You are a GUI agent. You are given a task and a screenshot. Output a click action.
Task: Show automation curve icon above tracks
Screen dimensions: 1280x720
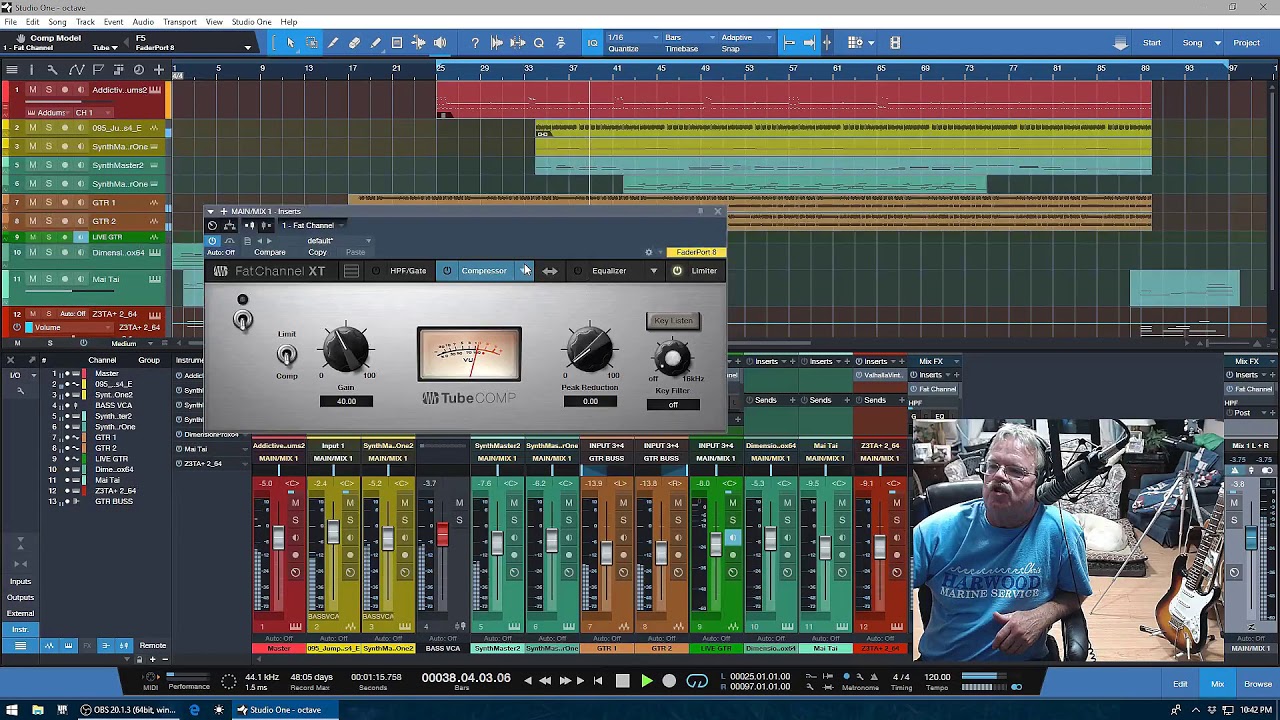(x=75, y=69)
